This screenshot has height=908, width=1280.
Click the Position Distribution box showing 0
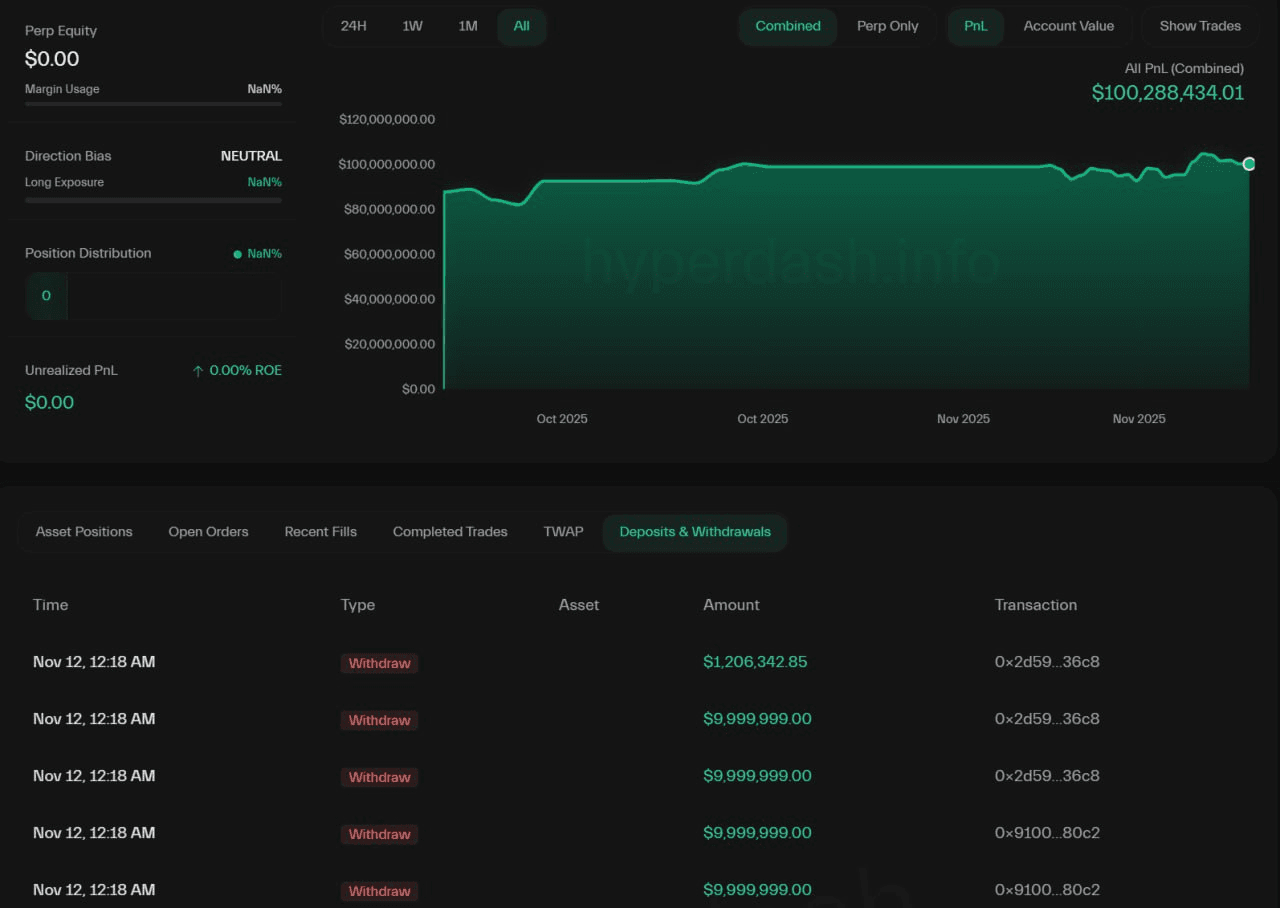tap(46, 296)
